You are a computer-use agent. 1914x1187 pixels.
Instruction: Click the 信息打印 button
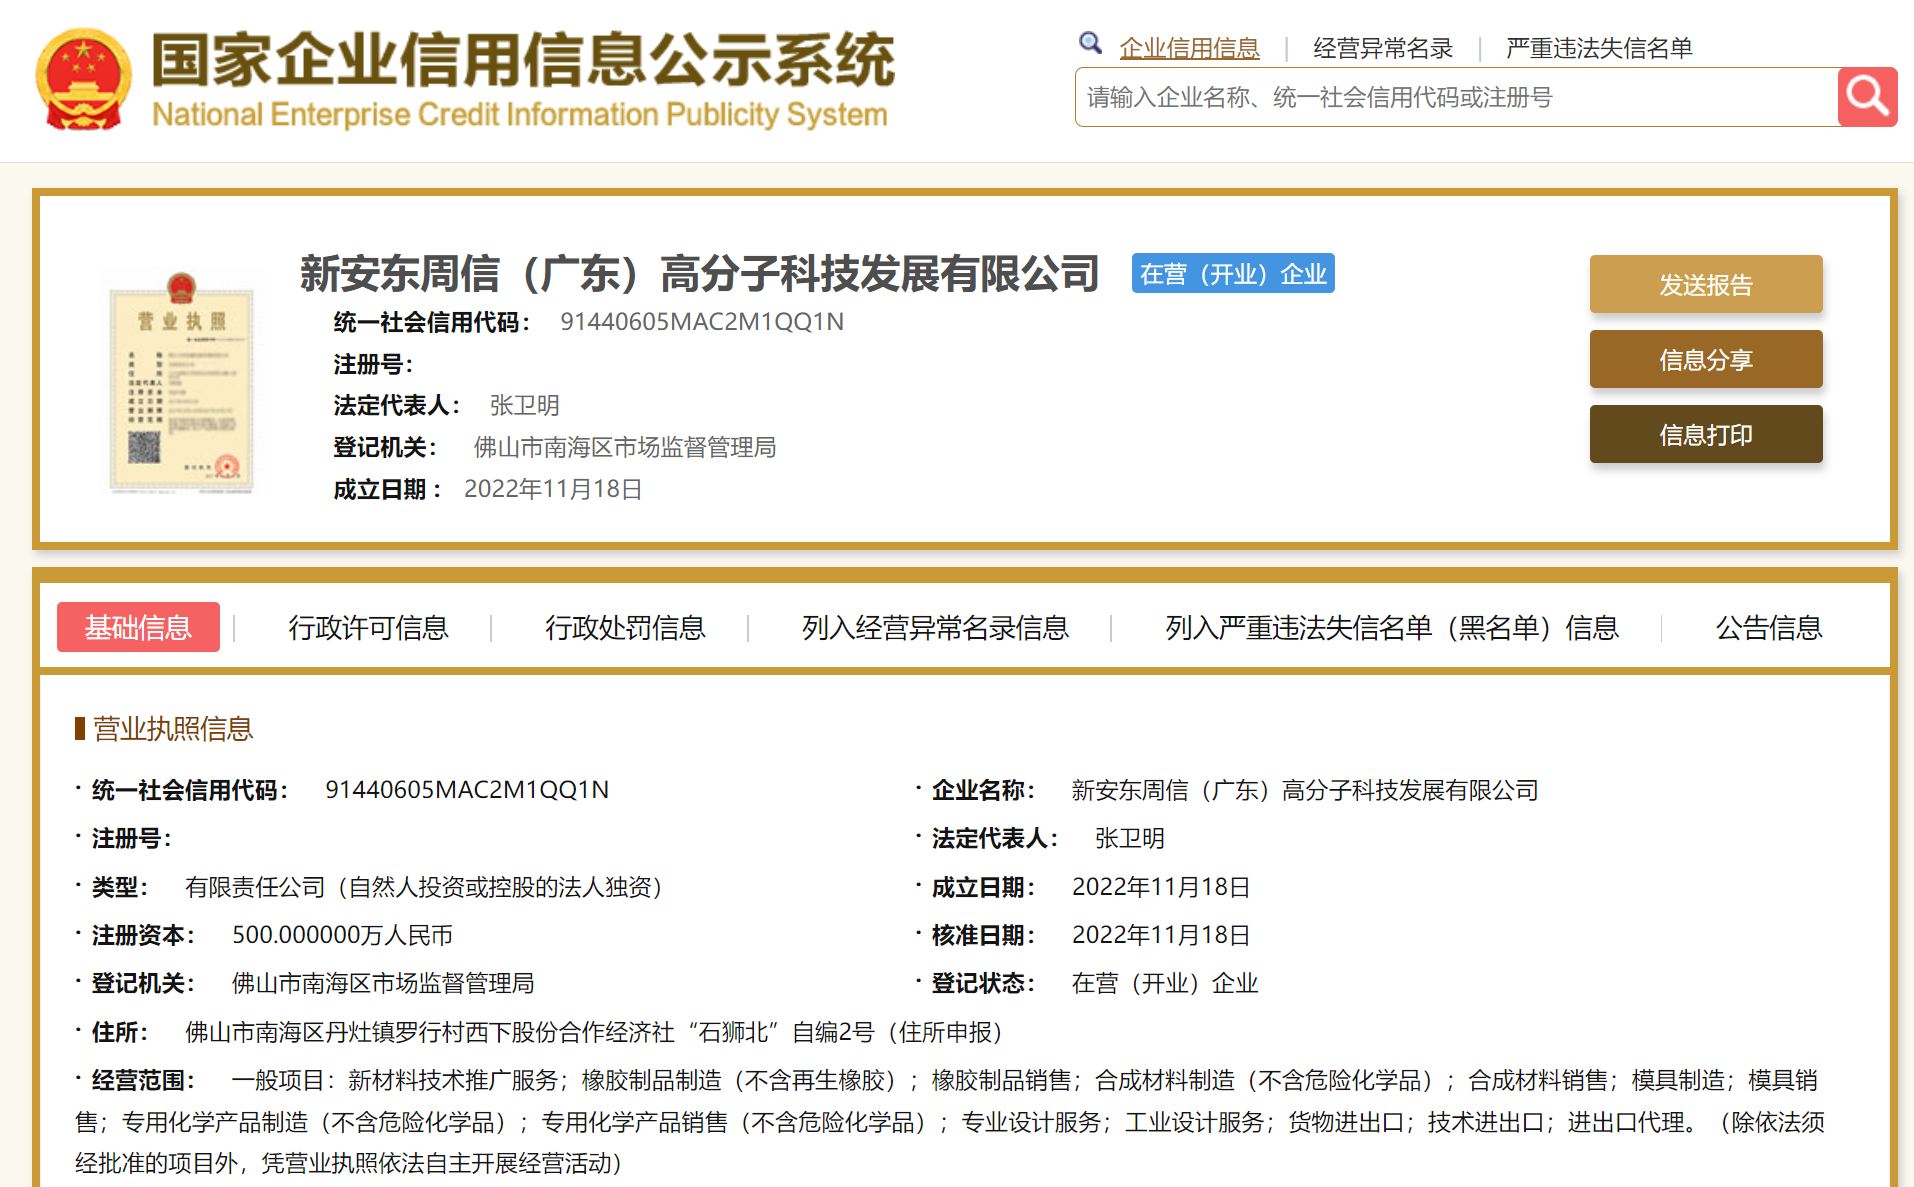point(1706,435)
